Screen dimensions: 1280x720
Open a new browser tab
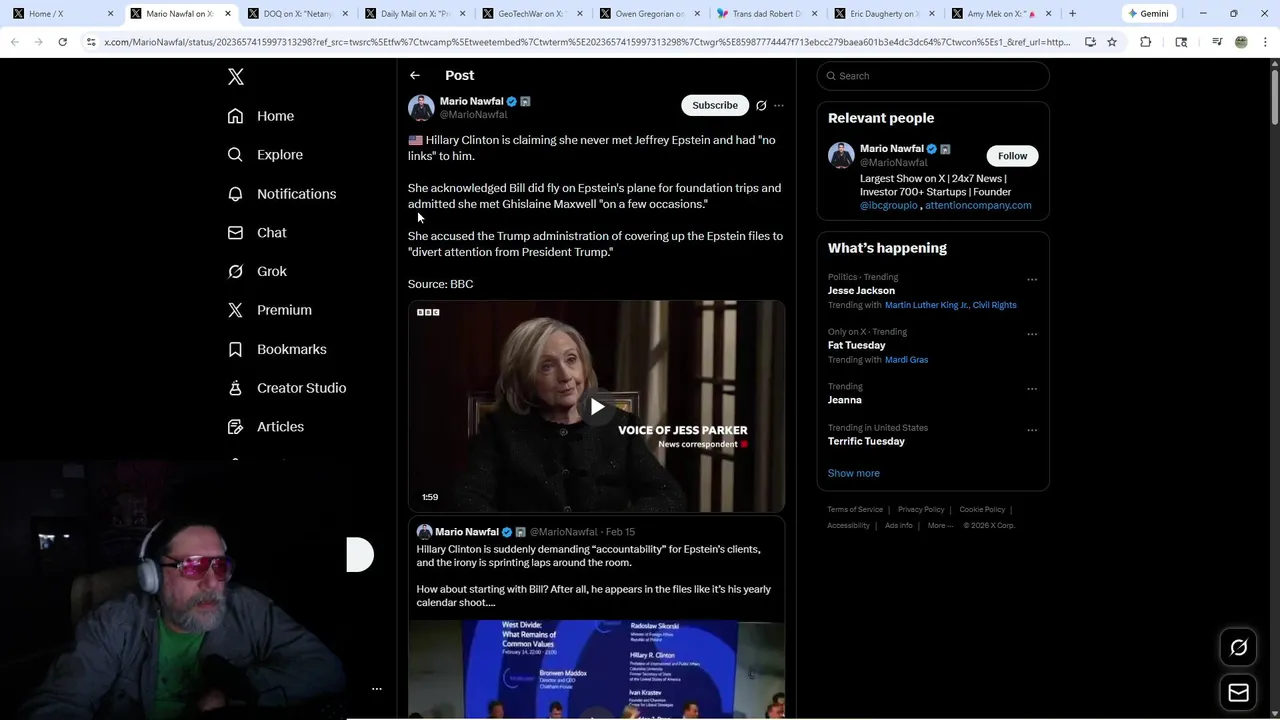[1072, 14]
